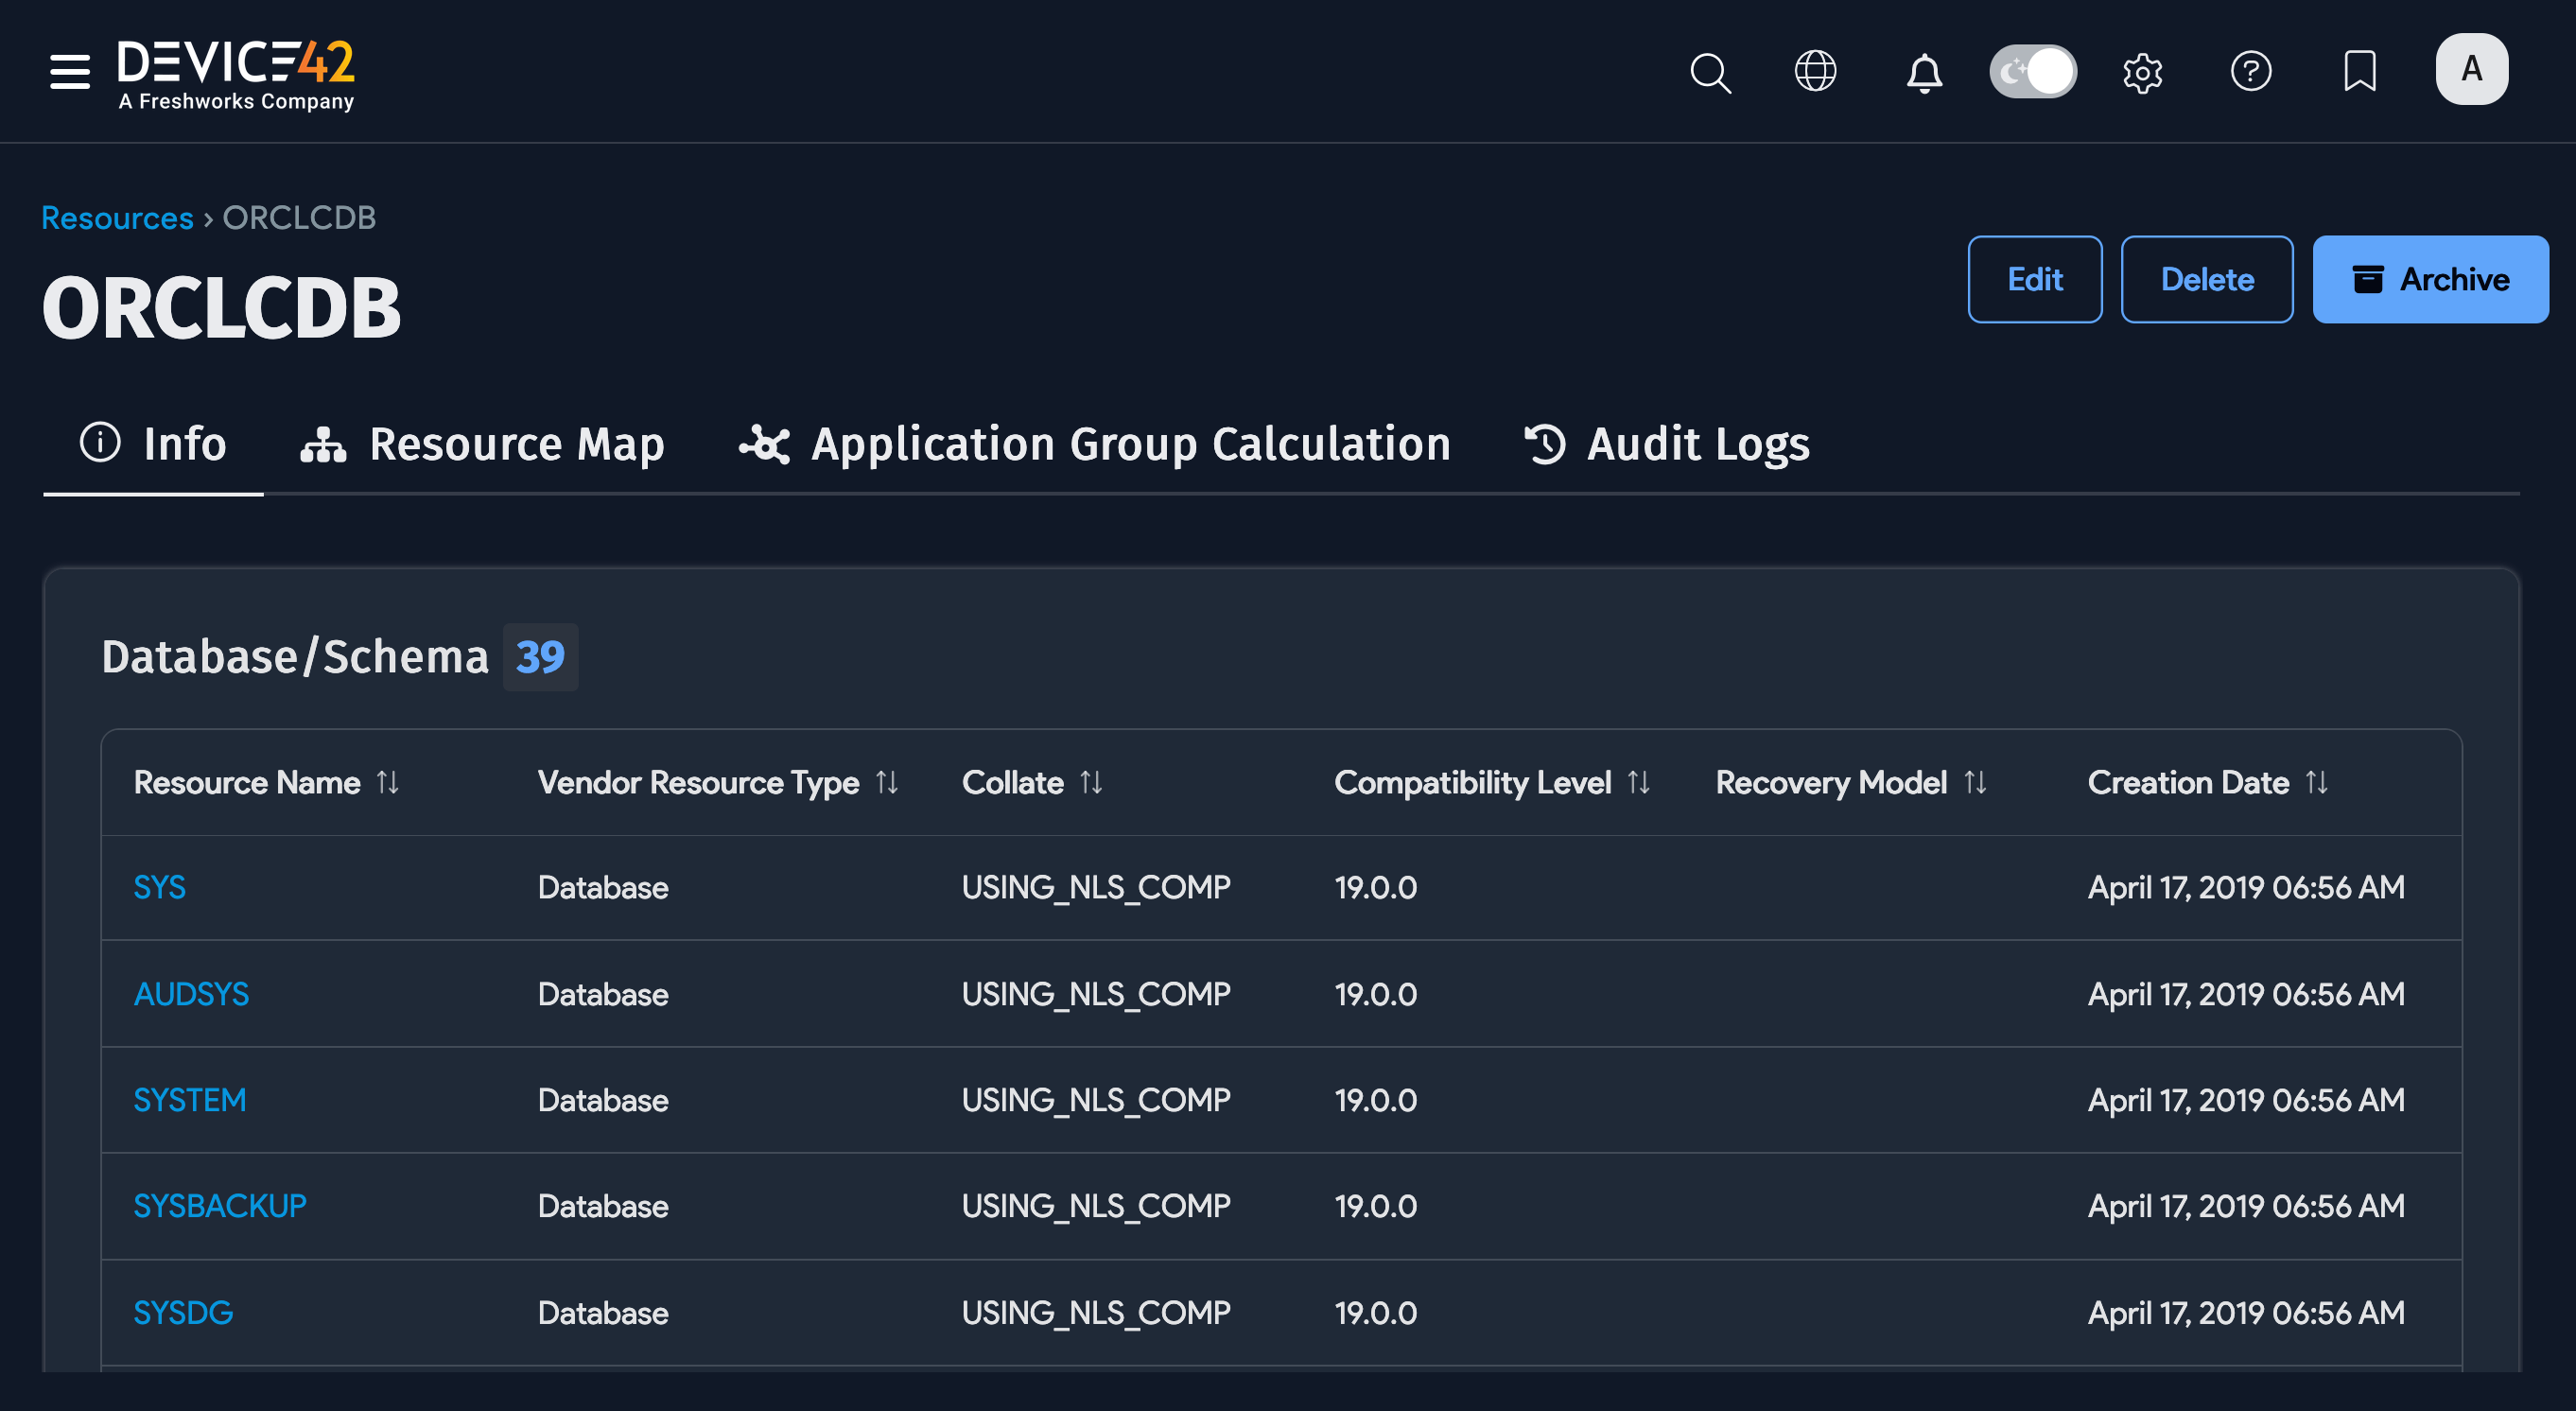Viewport: 2576px width, 1411px height.
Task: Delete the ORCLCDB resource
Action: click(2207, 280)
